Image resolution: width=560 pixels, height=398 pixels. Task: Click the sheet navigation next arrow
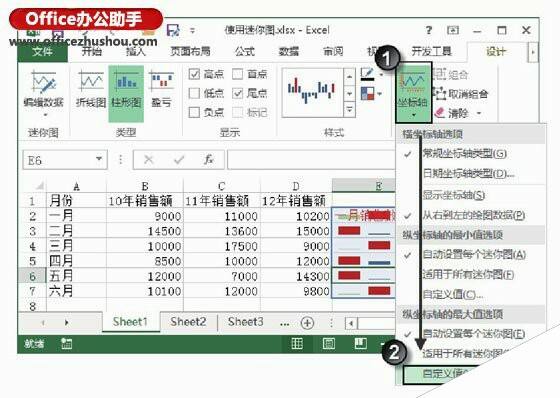point(66,323)
